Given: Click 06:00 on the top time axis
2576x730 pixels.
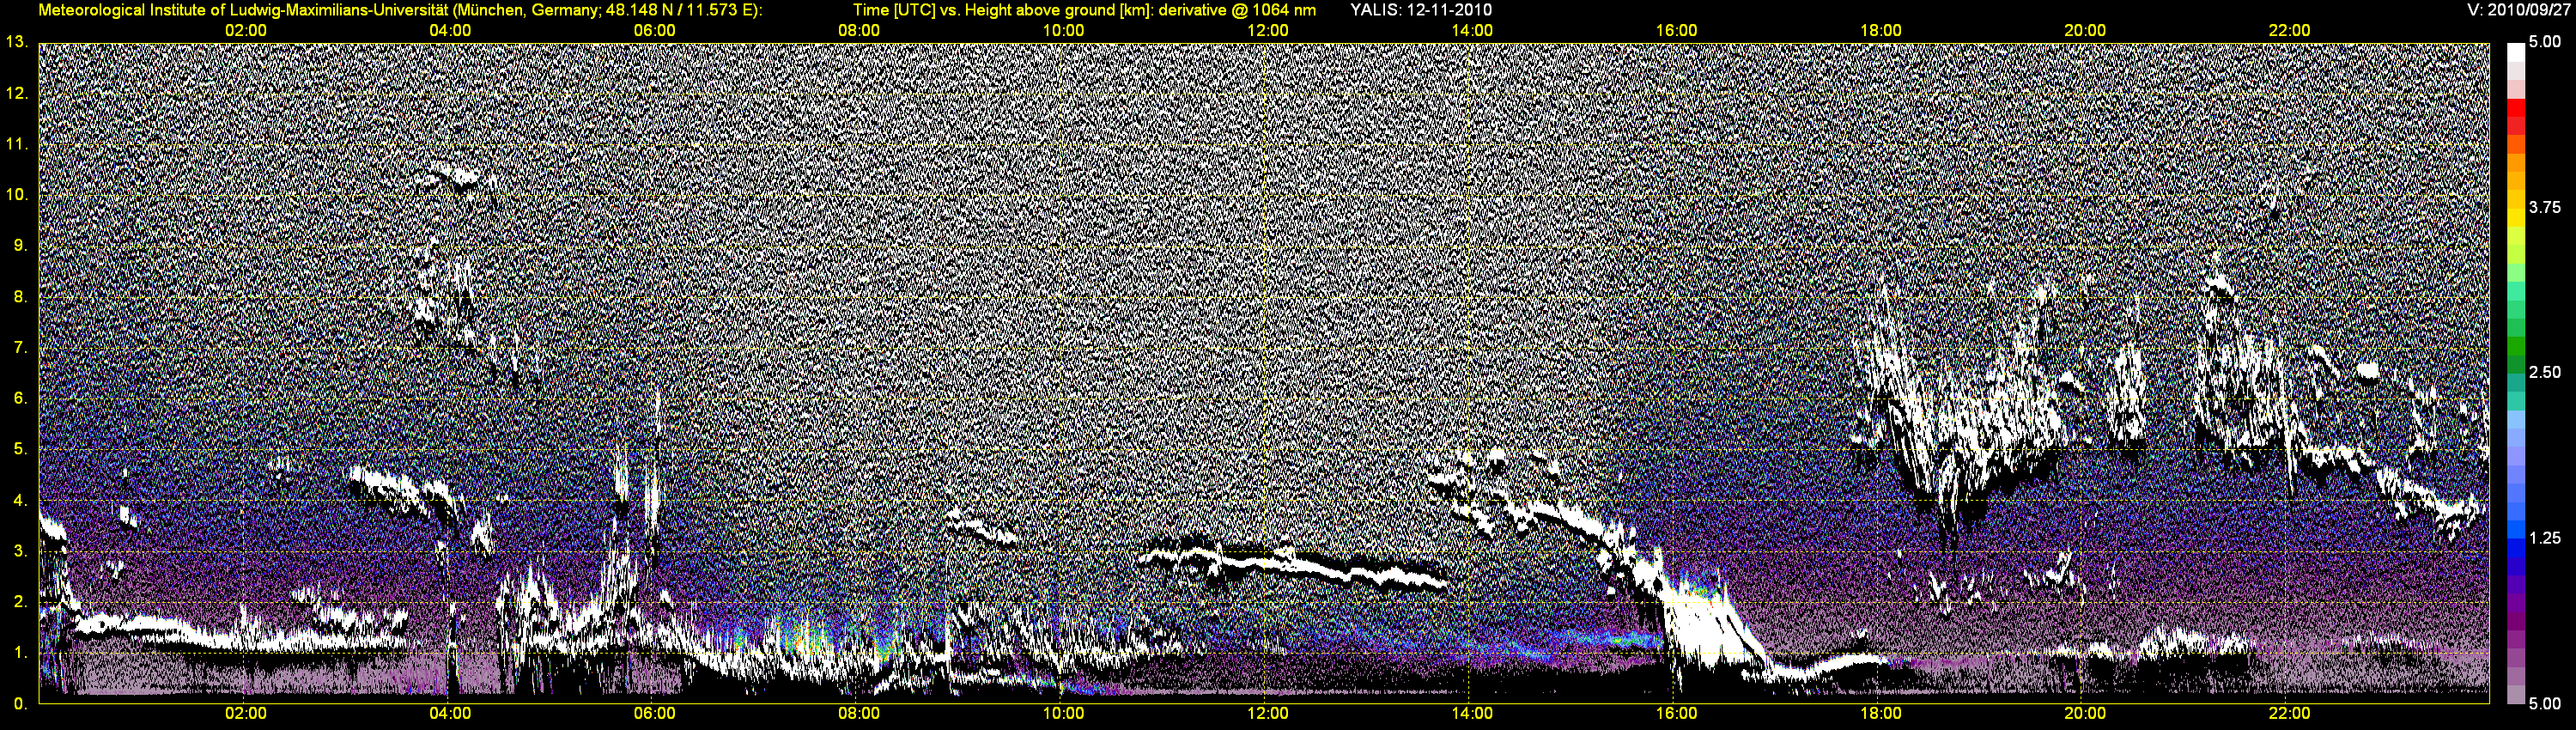Looking at the screenshot, I should (654, 30).
